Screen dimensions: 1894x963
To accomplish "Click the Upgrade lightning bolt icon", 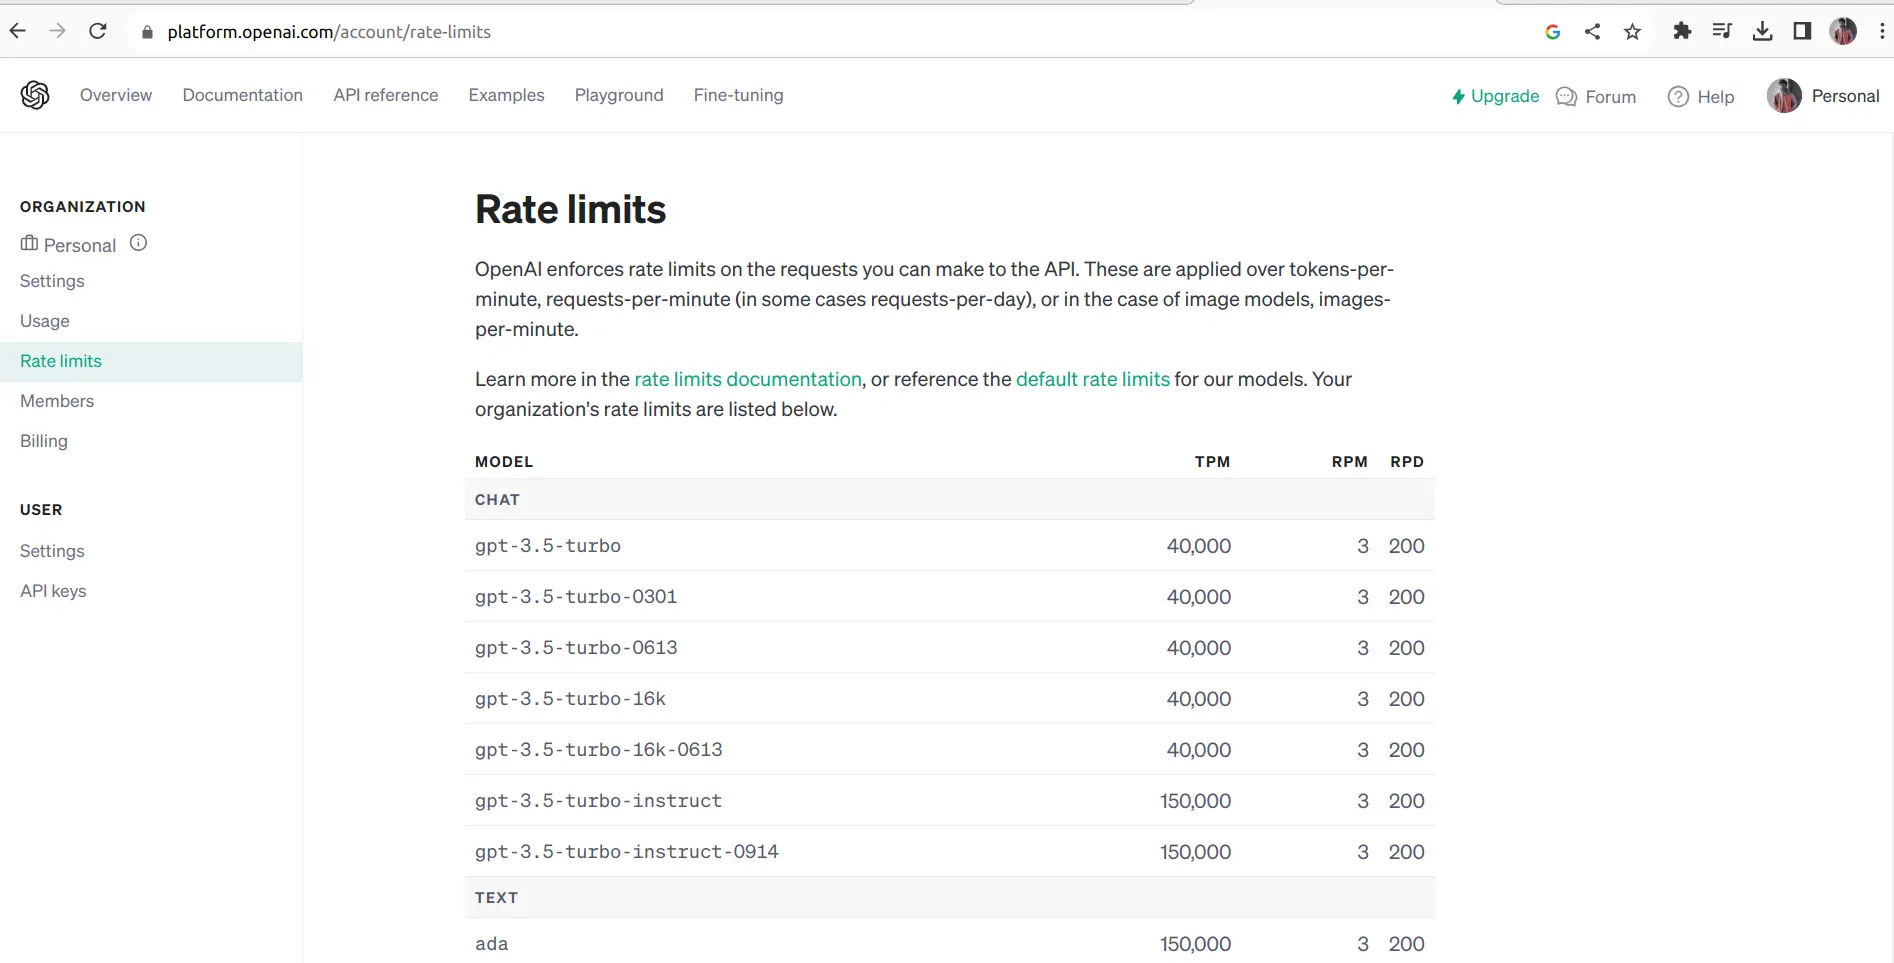I will tap(1458, 97).
